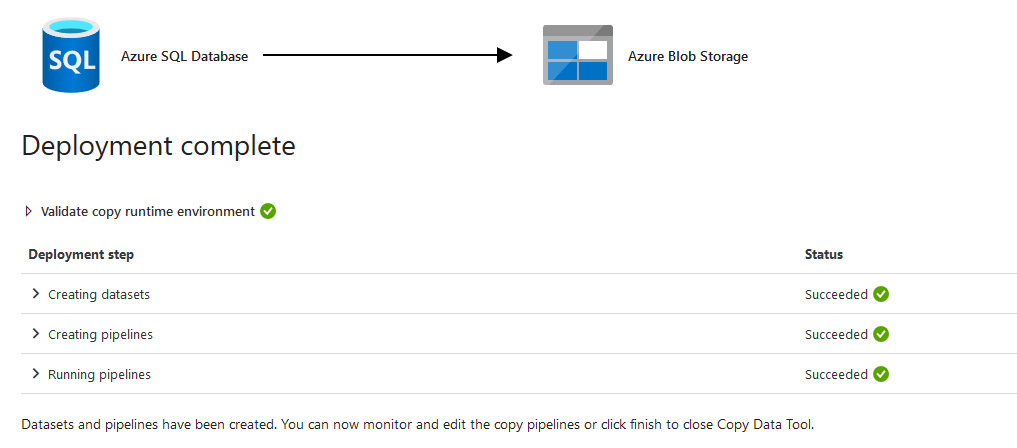
Task: Click the Azure SQL Database icon
Action: click(x=70, y=57)
